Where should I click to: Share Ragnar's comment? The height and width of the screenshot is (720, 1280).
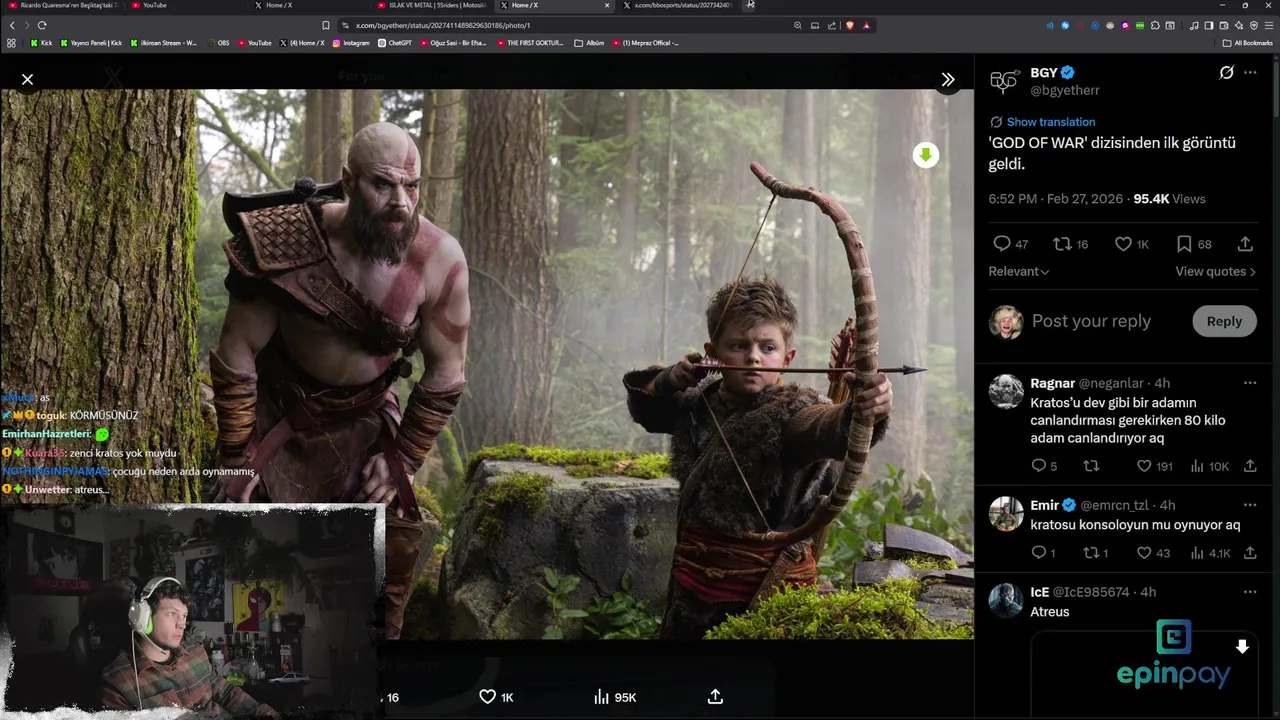pyautogui.click(x=1250, y=466)
